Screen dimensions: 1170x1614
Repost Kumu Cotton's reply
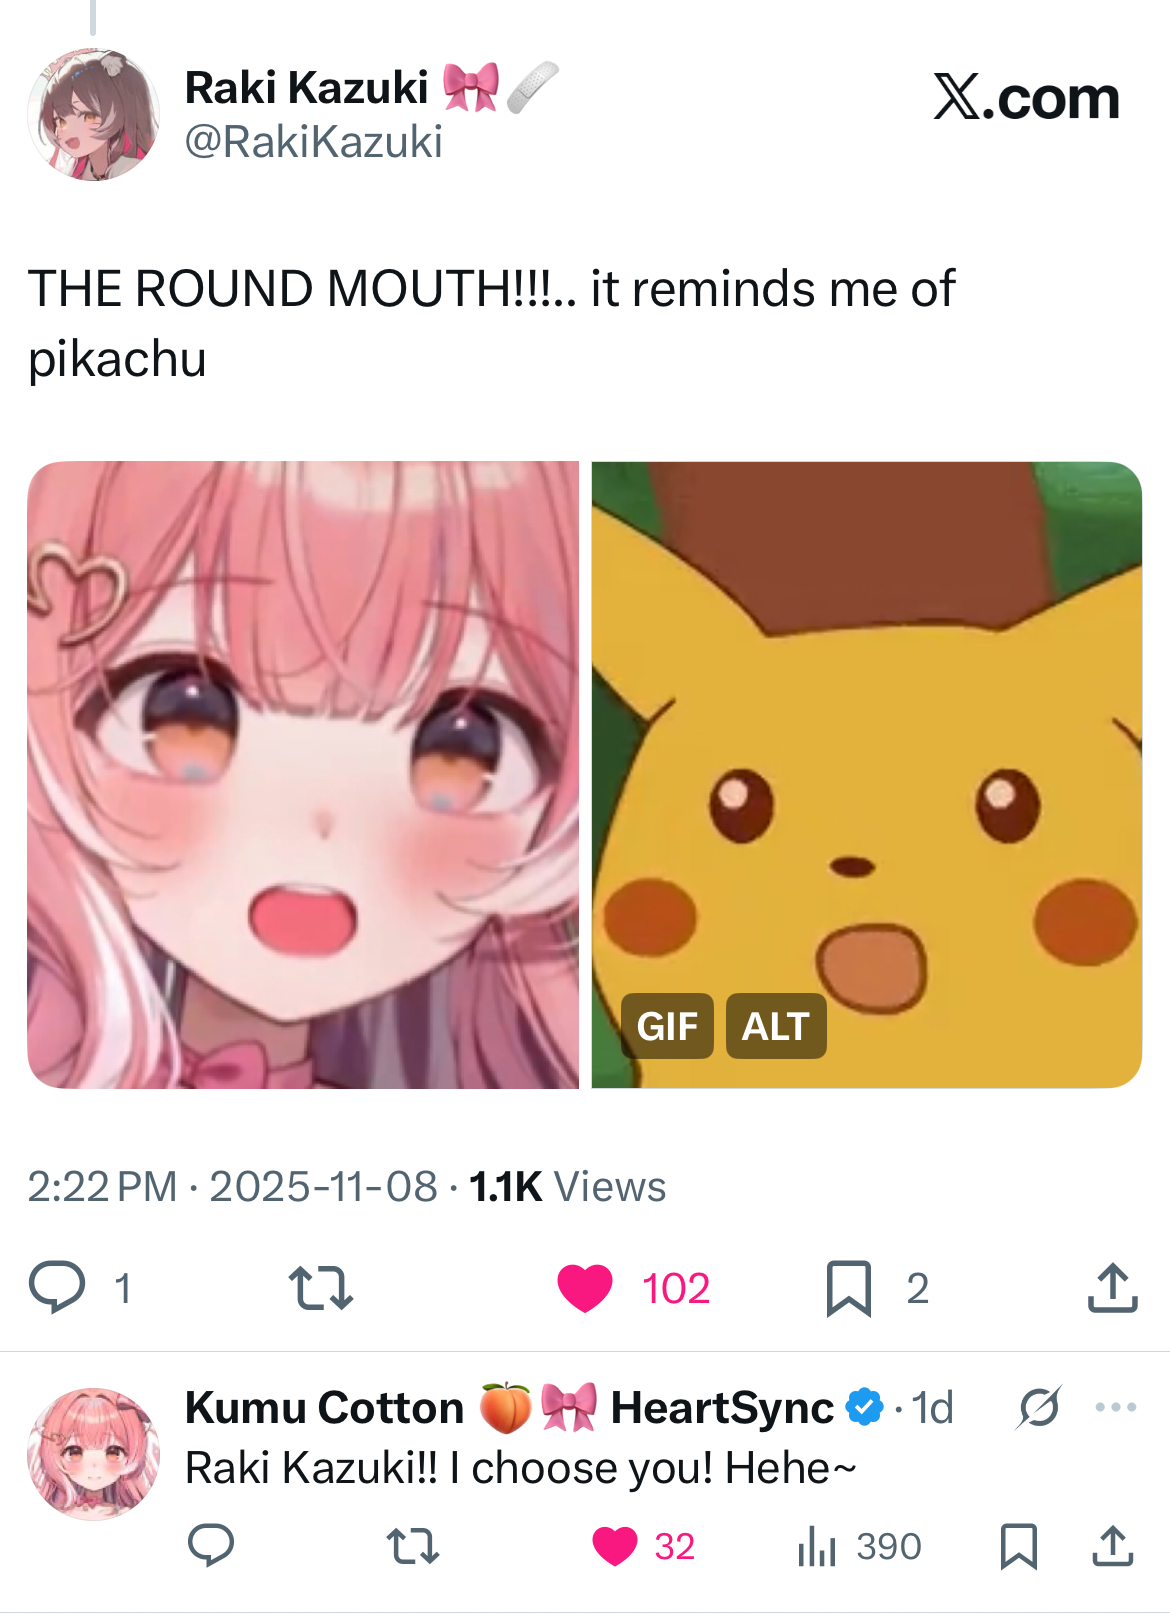click(413, 1546)
